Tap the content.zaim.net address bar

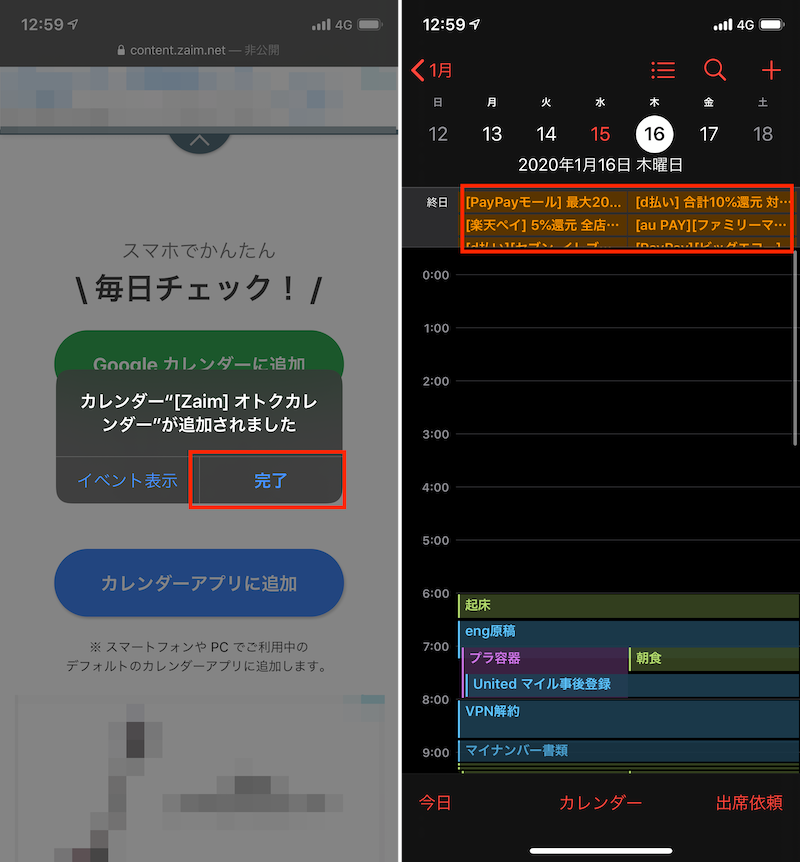199,50
